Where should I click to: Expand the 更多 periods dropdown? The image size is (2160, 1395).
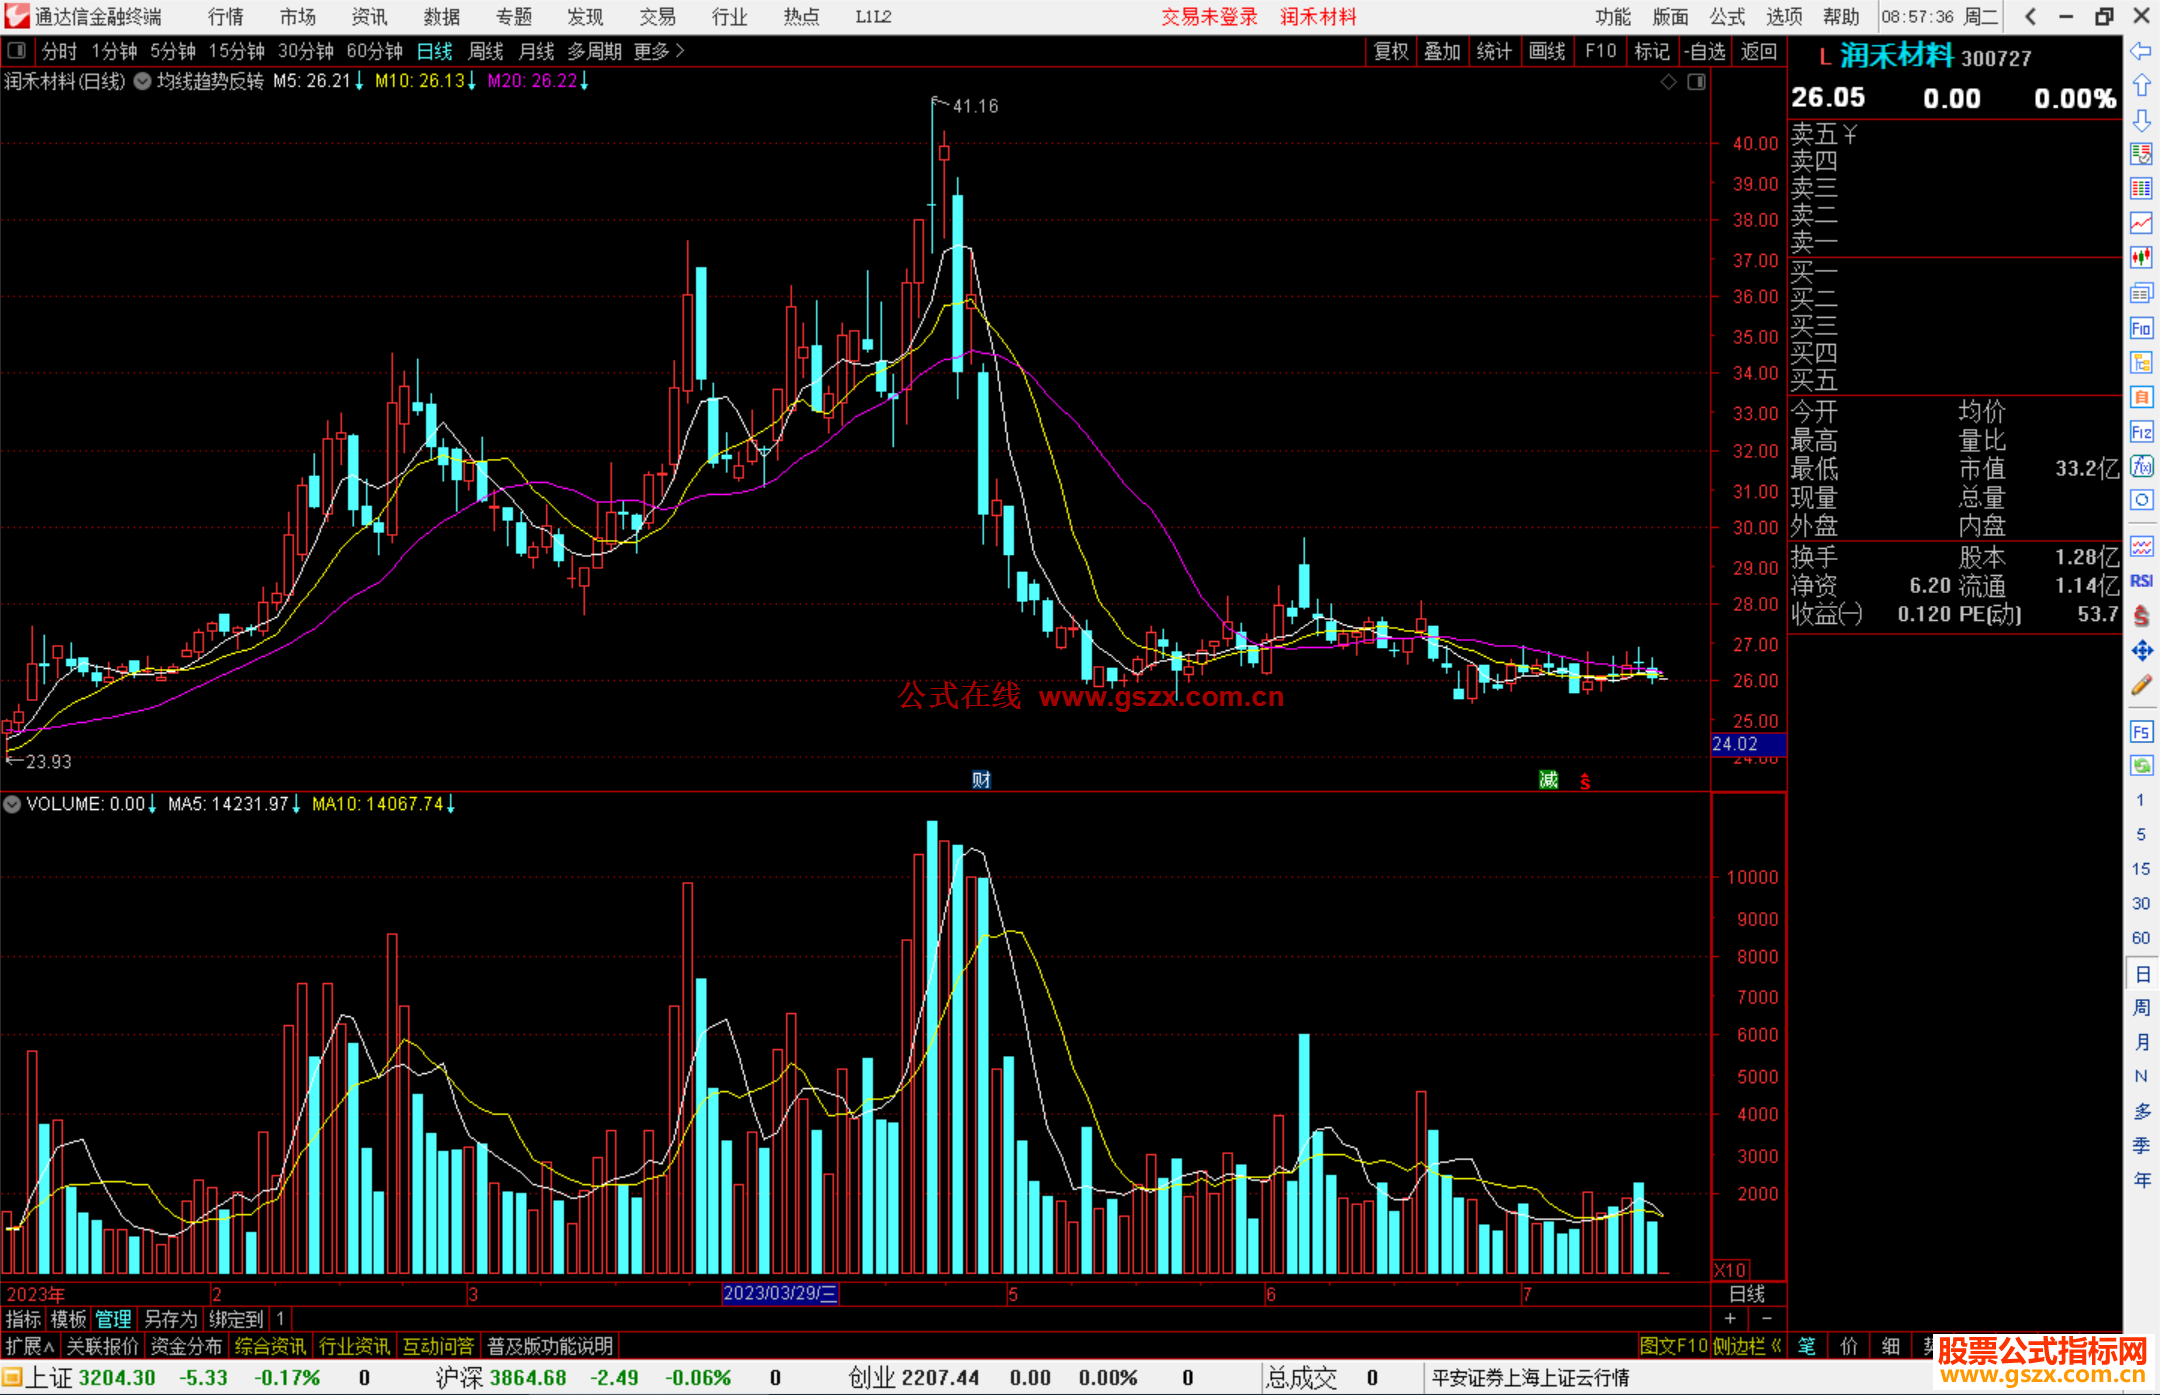point(658,50)
